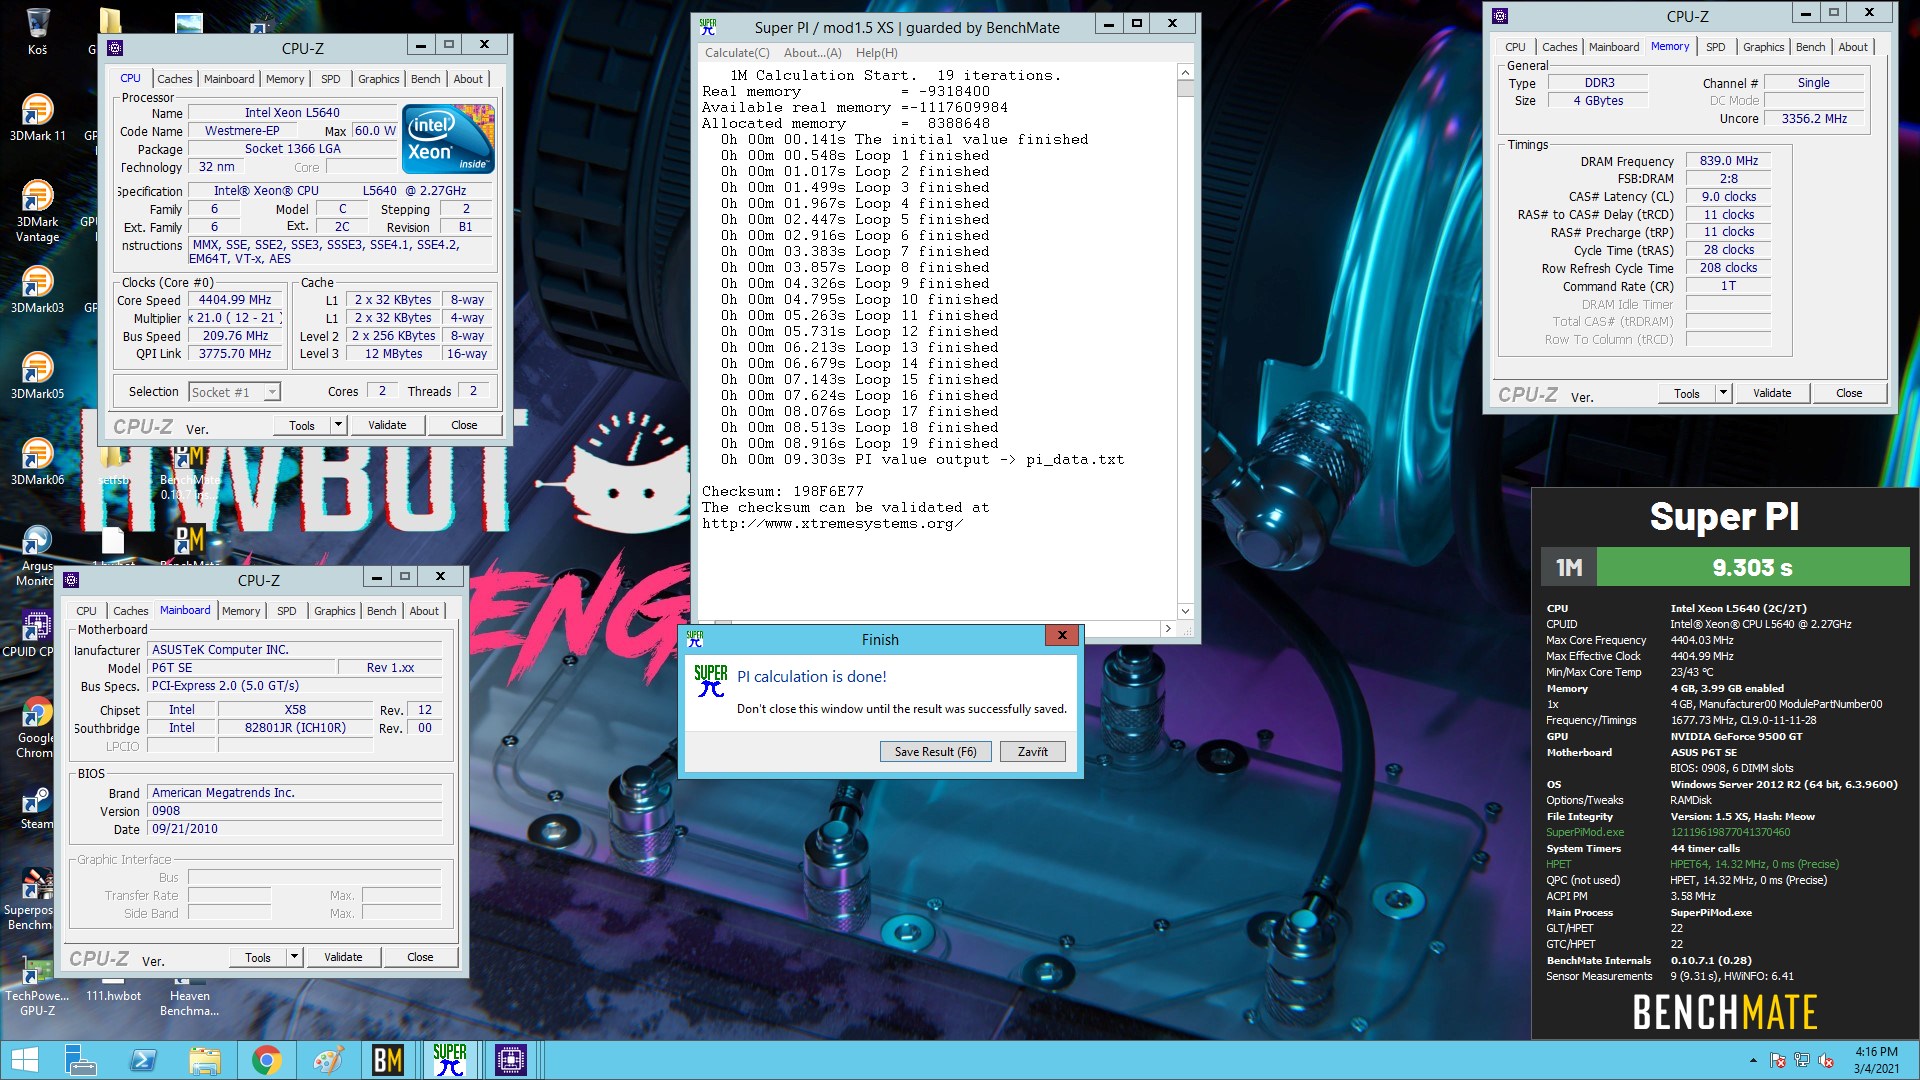Click Close in Mainboard CPU-Z window
1920x1080 pixels.
(x=420, y=957)
